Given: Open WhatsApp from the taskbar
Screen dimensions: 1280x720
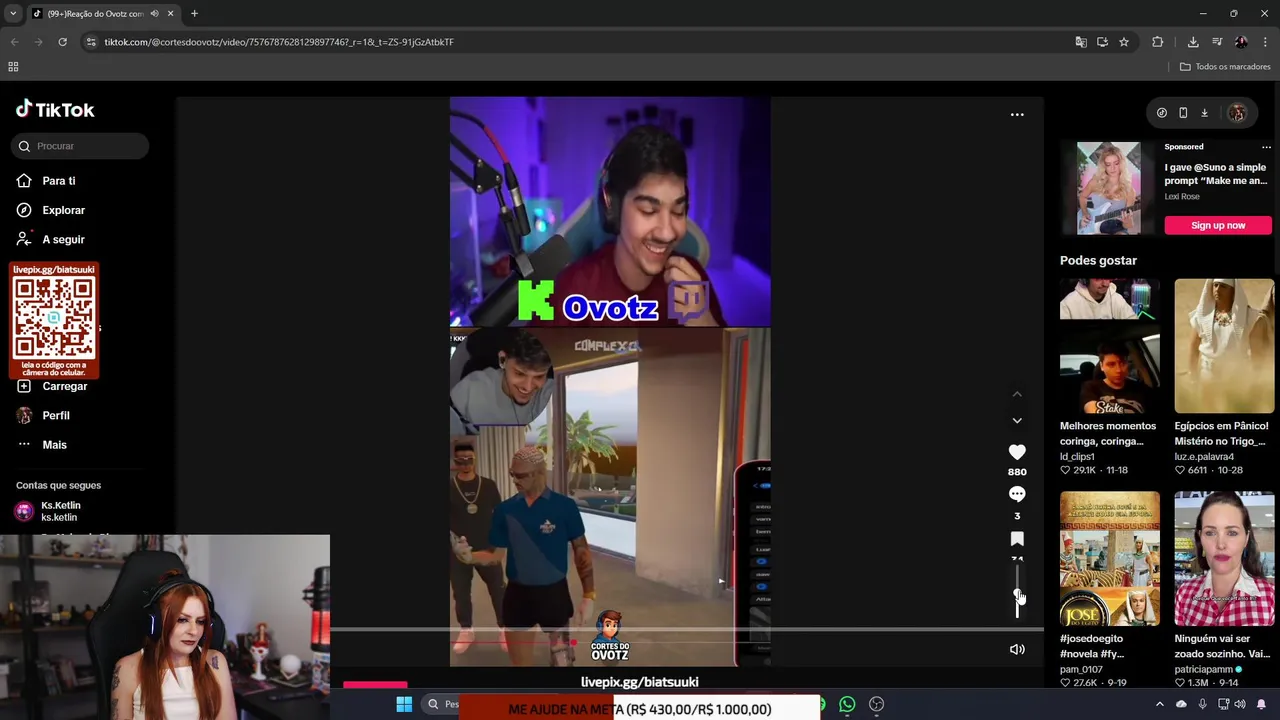Looking at the screenshot, I should pos(847,705).
